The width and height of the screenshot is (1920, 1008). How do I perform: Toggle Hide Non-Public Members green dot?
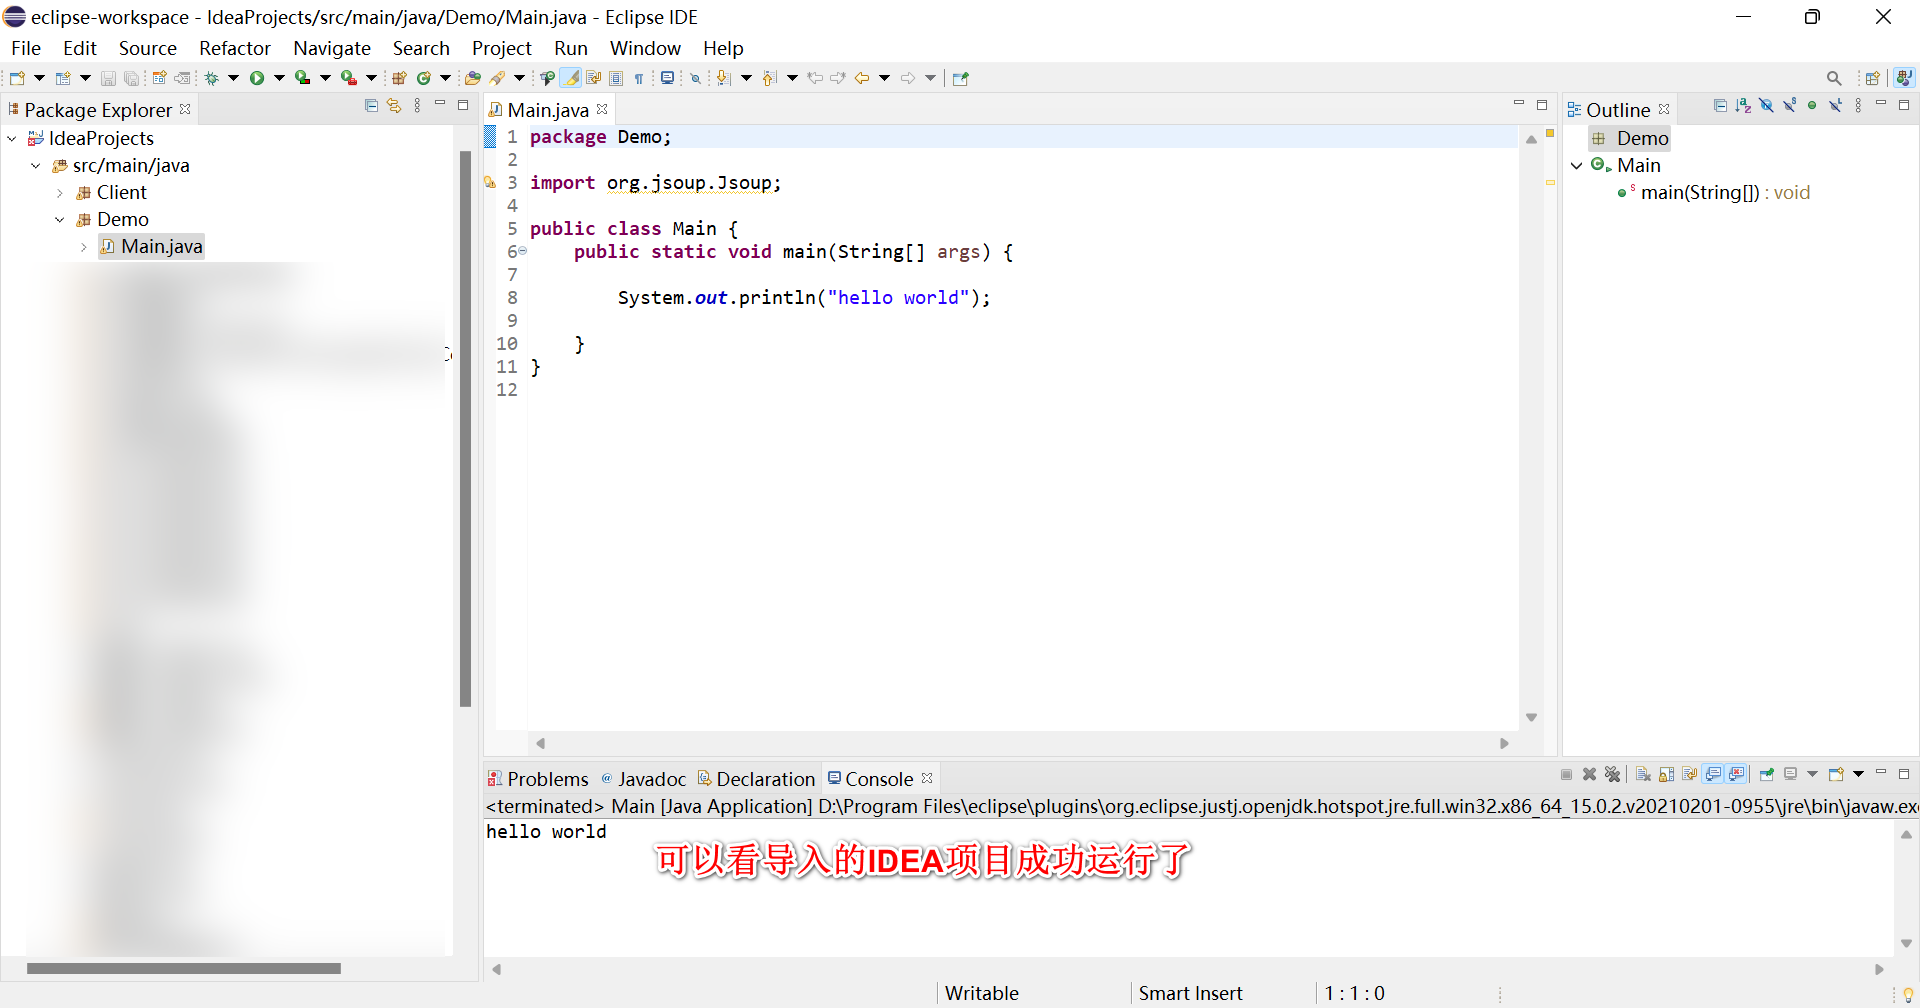pyautogui.click(x=1812, y=105)
